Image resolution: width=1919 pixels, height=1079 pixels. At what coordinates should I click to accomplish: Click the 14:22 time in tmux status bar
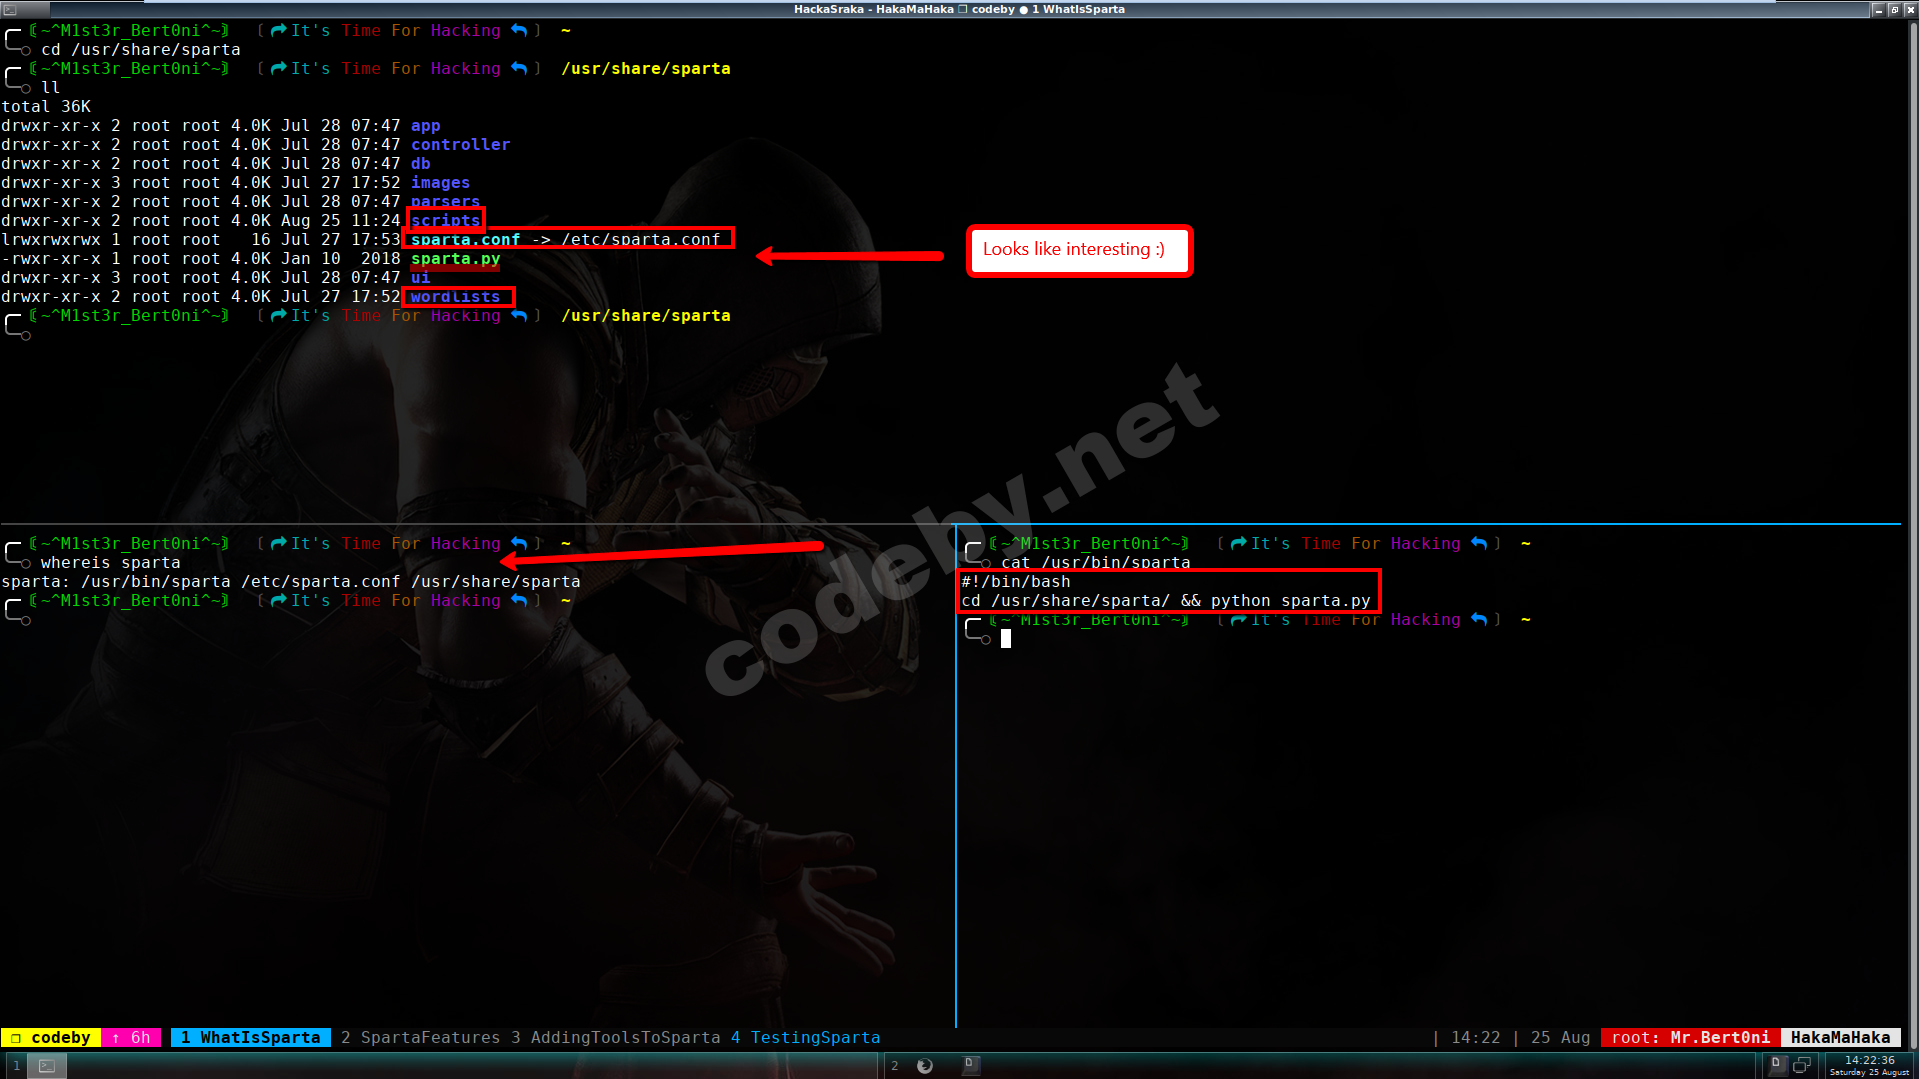click(x=1475, y=1037)
